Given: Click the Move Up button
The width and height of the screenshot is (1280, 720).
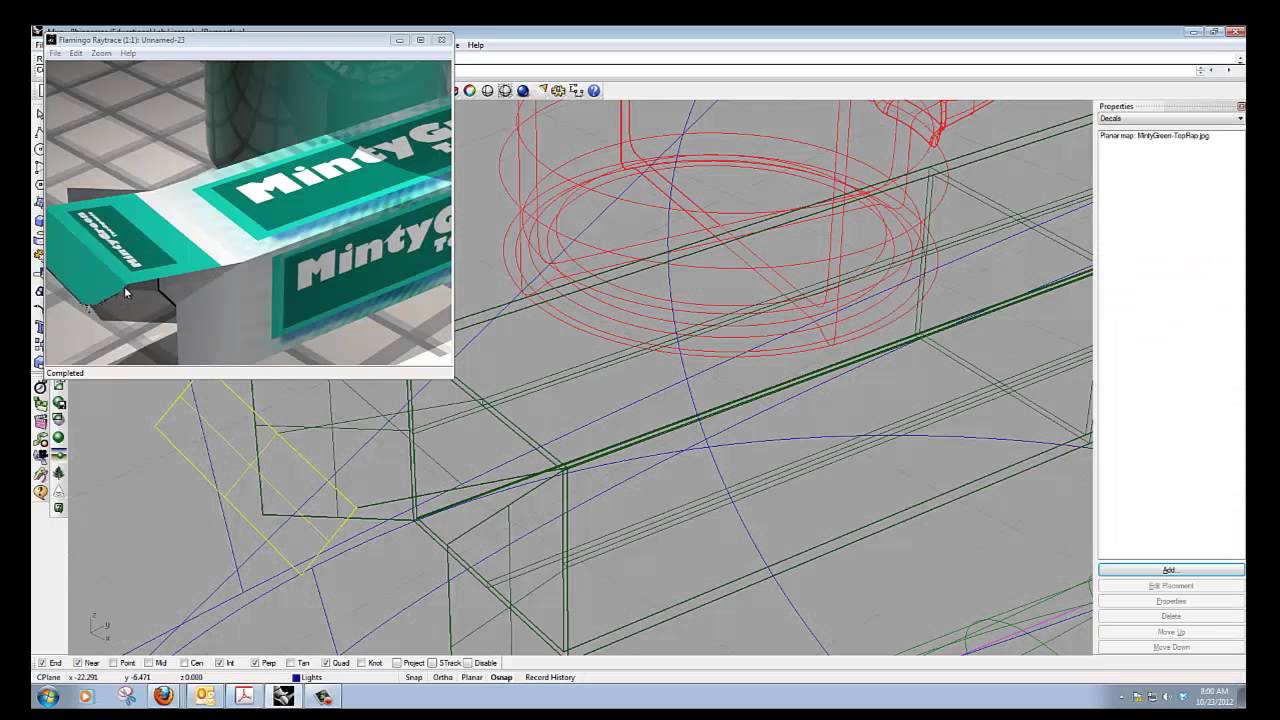Looking at the screenshot, I should [x=1171, y=632].
